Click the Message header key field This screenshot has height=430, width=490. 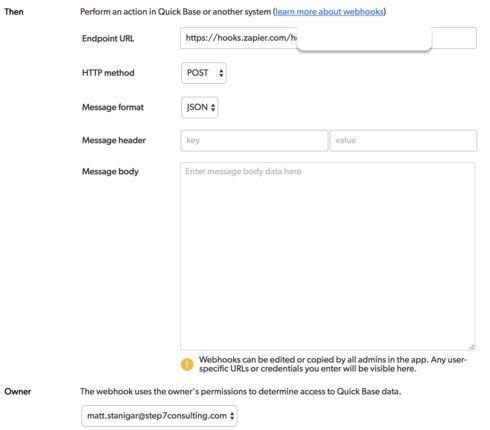tap(254, 140)
